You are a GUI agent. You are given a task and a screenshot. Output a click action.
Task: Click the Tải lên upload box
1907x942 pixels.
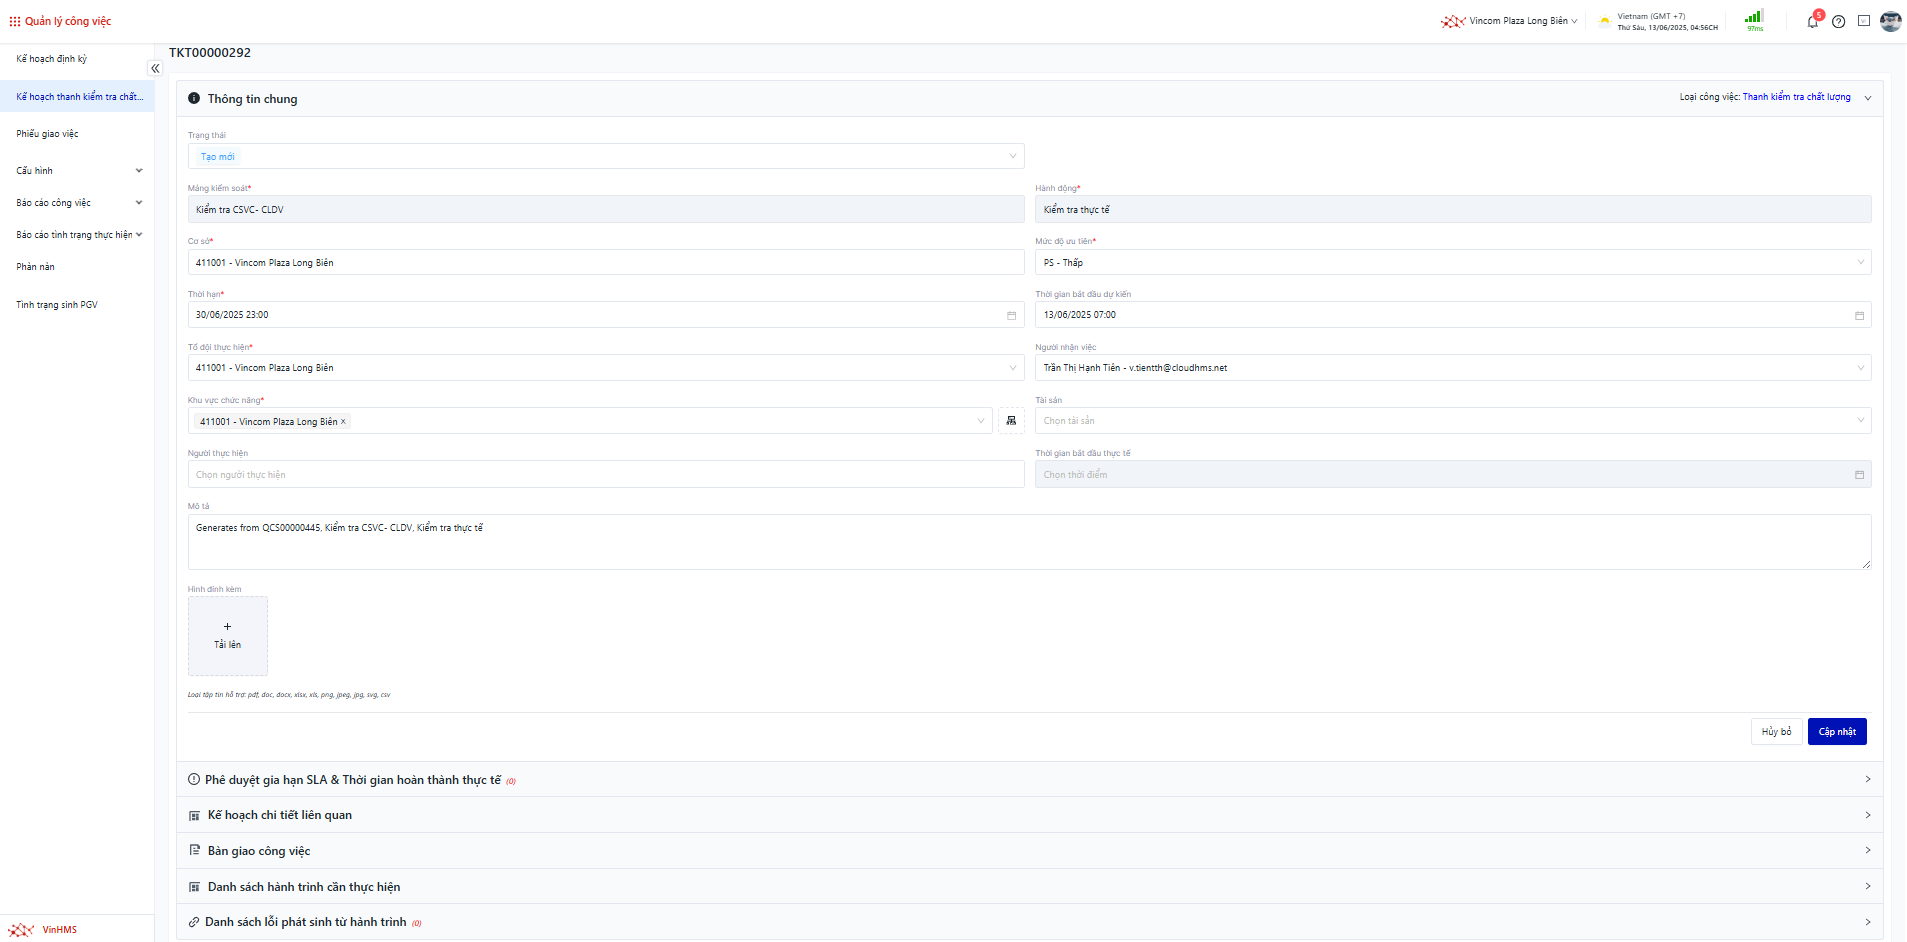(228, 636)
